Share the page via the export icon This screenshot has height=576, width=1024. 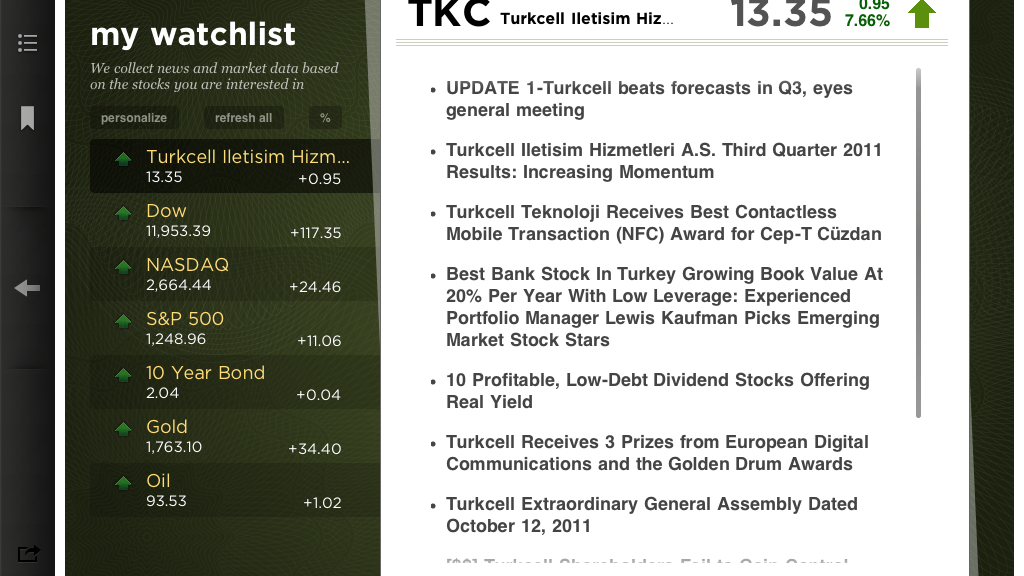tap(28, 553)
